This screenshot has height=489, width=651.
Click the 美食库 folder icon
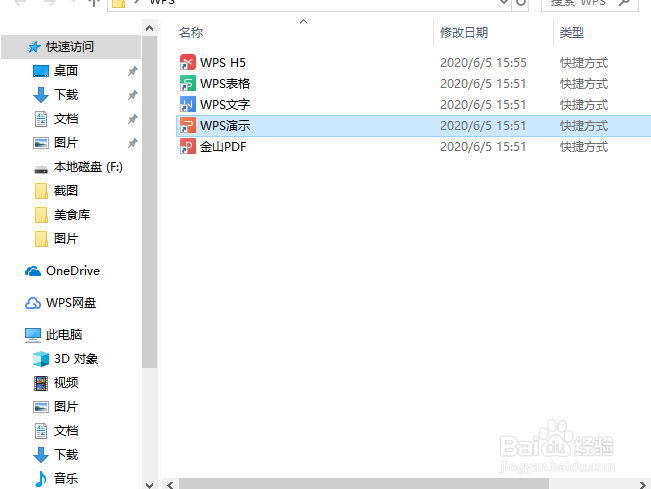[41, 215]
